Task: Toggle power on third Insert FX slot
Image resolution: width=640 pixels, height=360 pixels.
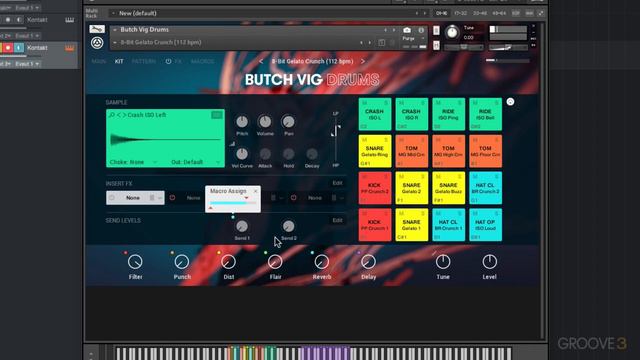Action: click(x=293, y=198)
